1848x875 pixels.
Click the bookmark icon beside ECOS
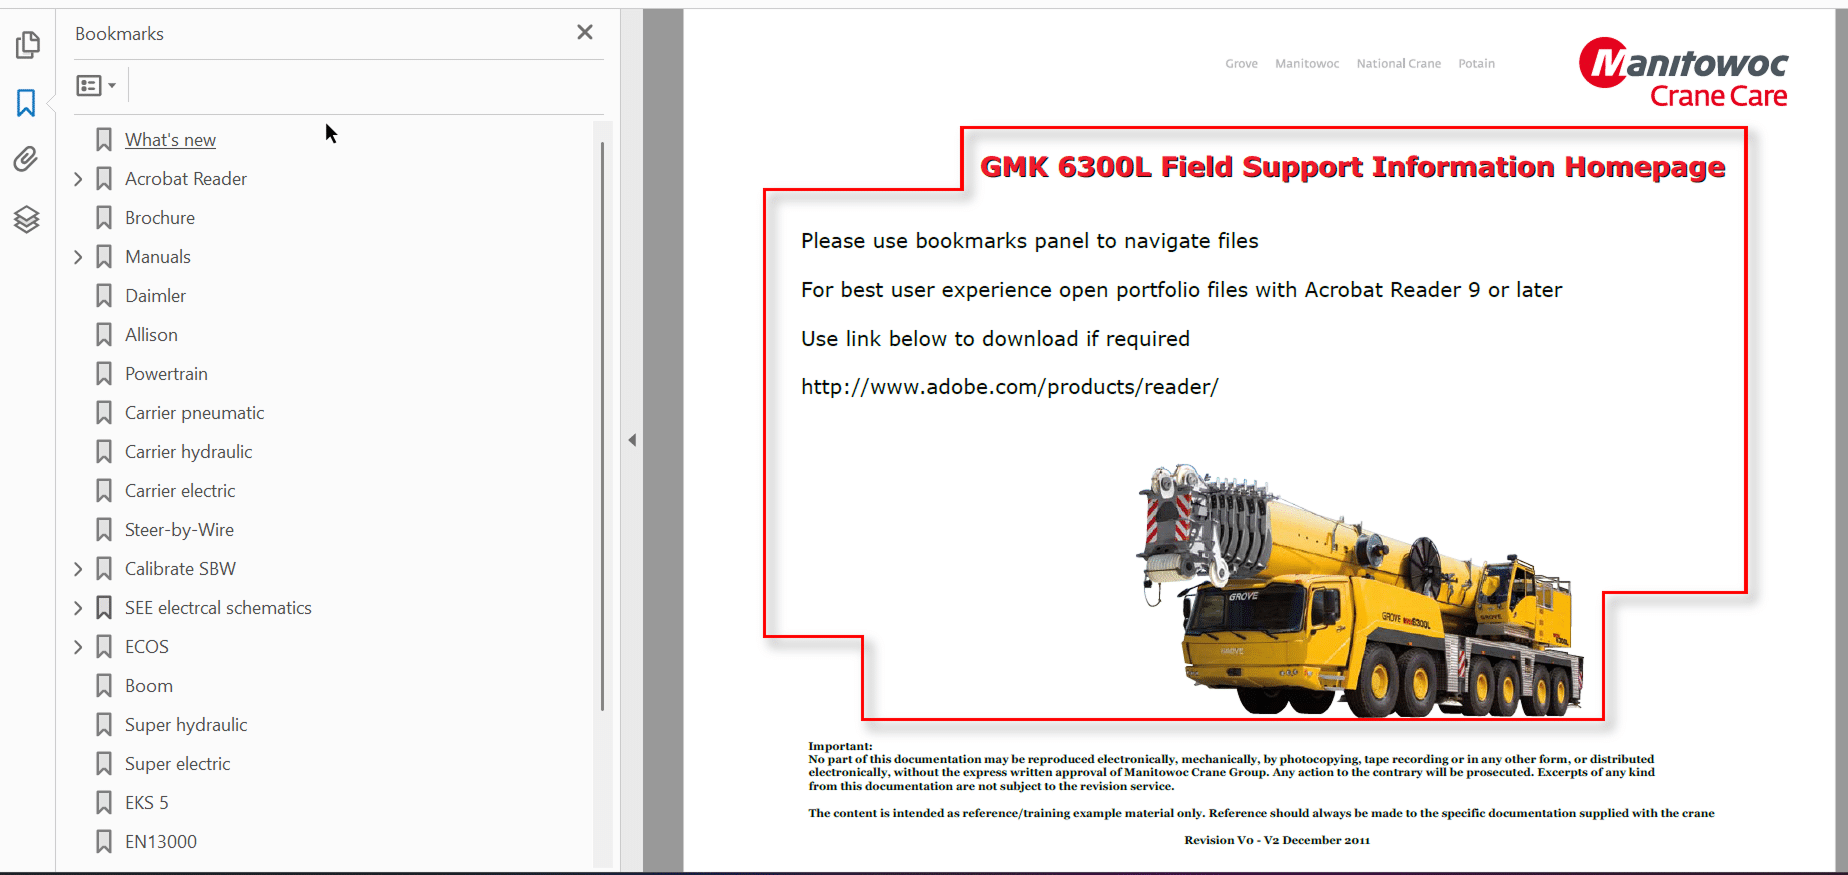click(x=104, y=647)
